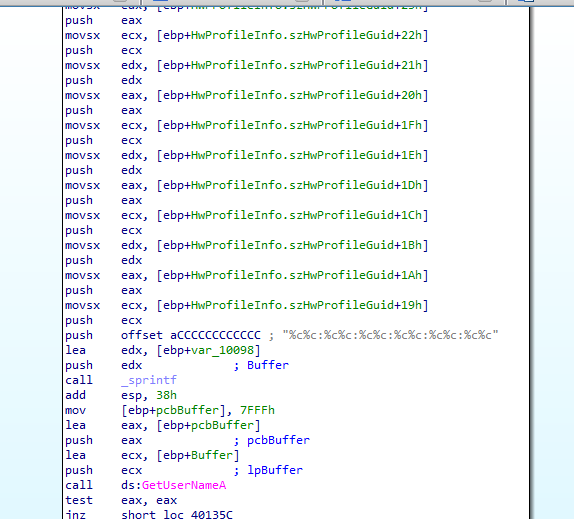Click the _sprintf function name
574x519 pixels.
click(x=149, y=380)
